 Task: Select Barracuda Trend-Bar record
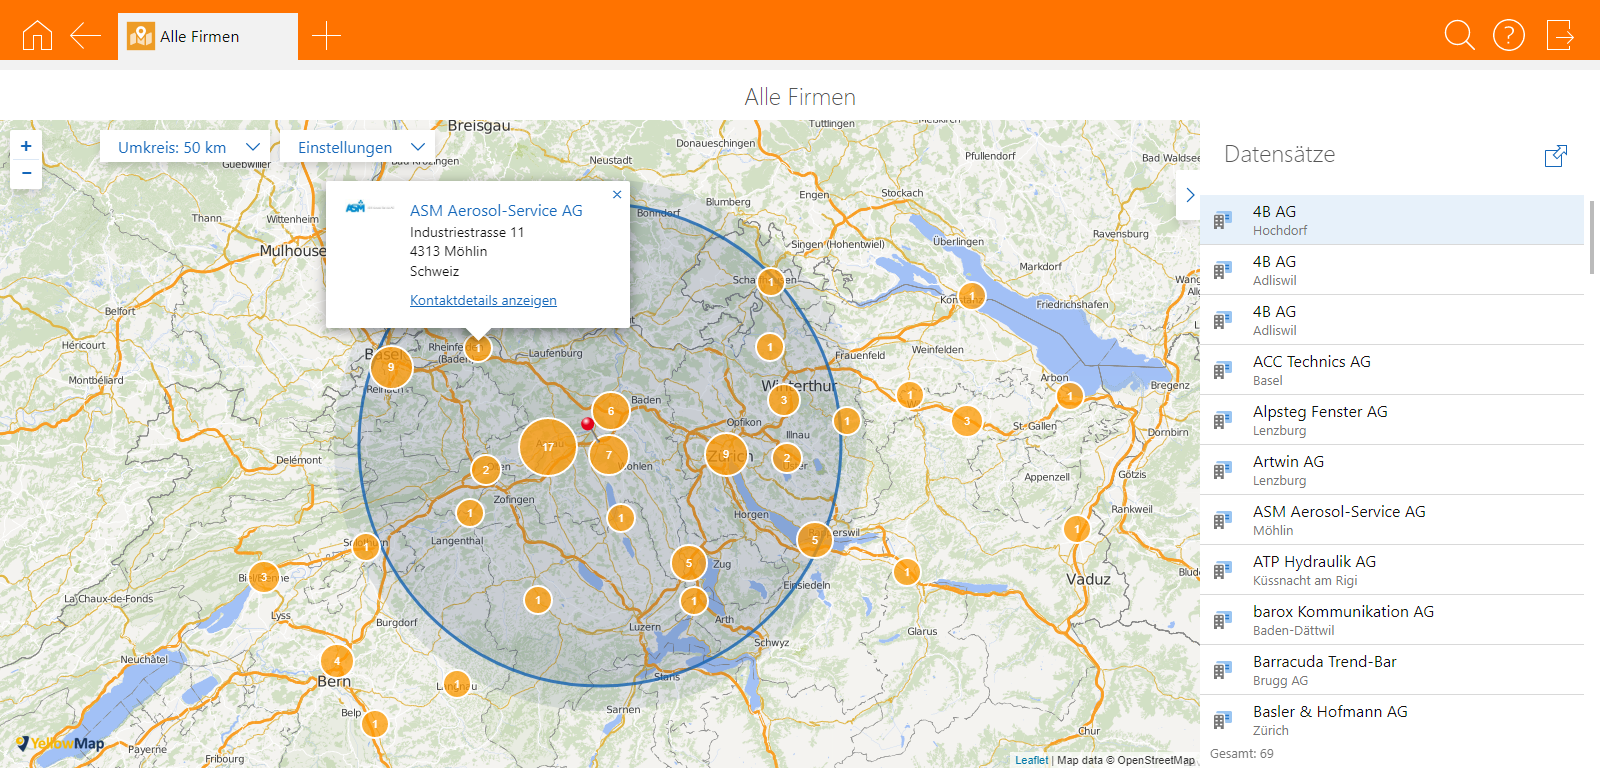(x=1392, y=670)
